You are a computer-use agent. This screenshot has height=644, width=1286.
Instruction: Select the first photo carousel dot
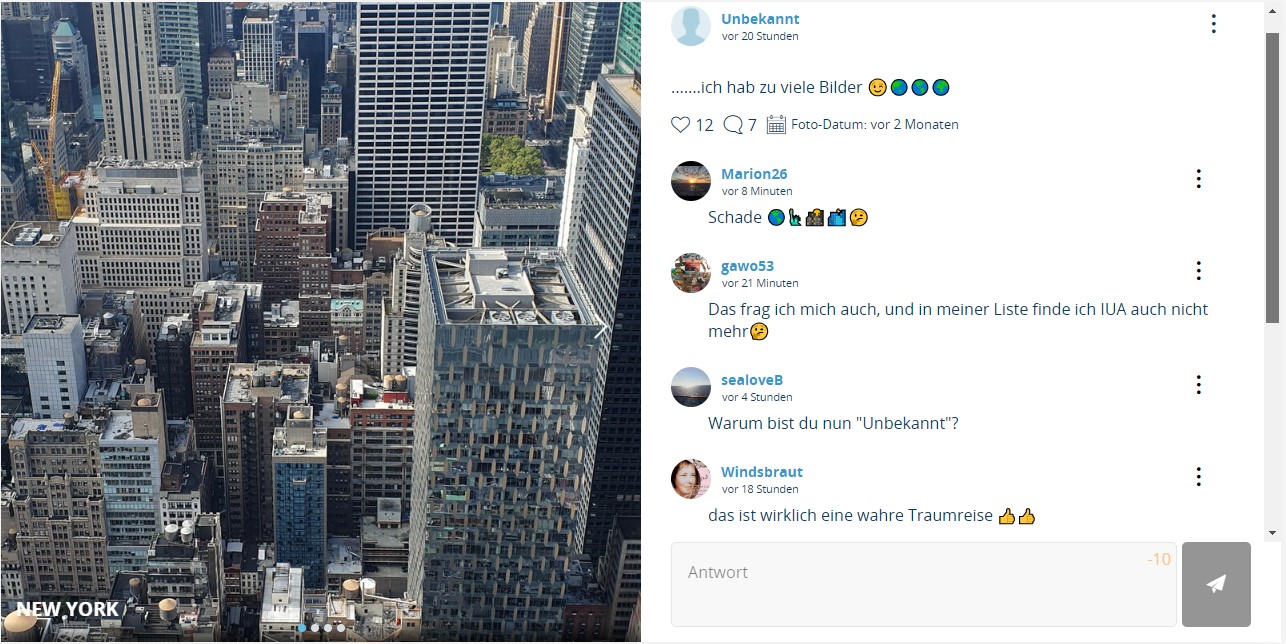pos(302,628)
